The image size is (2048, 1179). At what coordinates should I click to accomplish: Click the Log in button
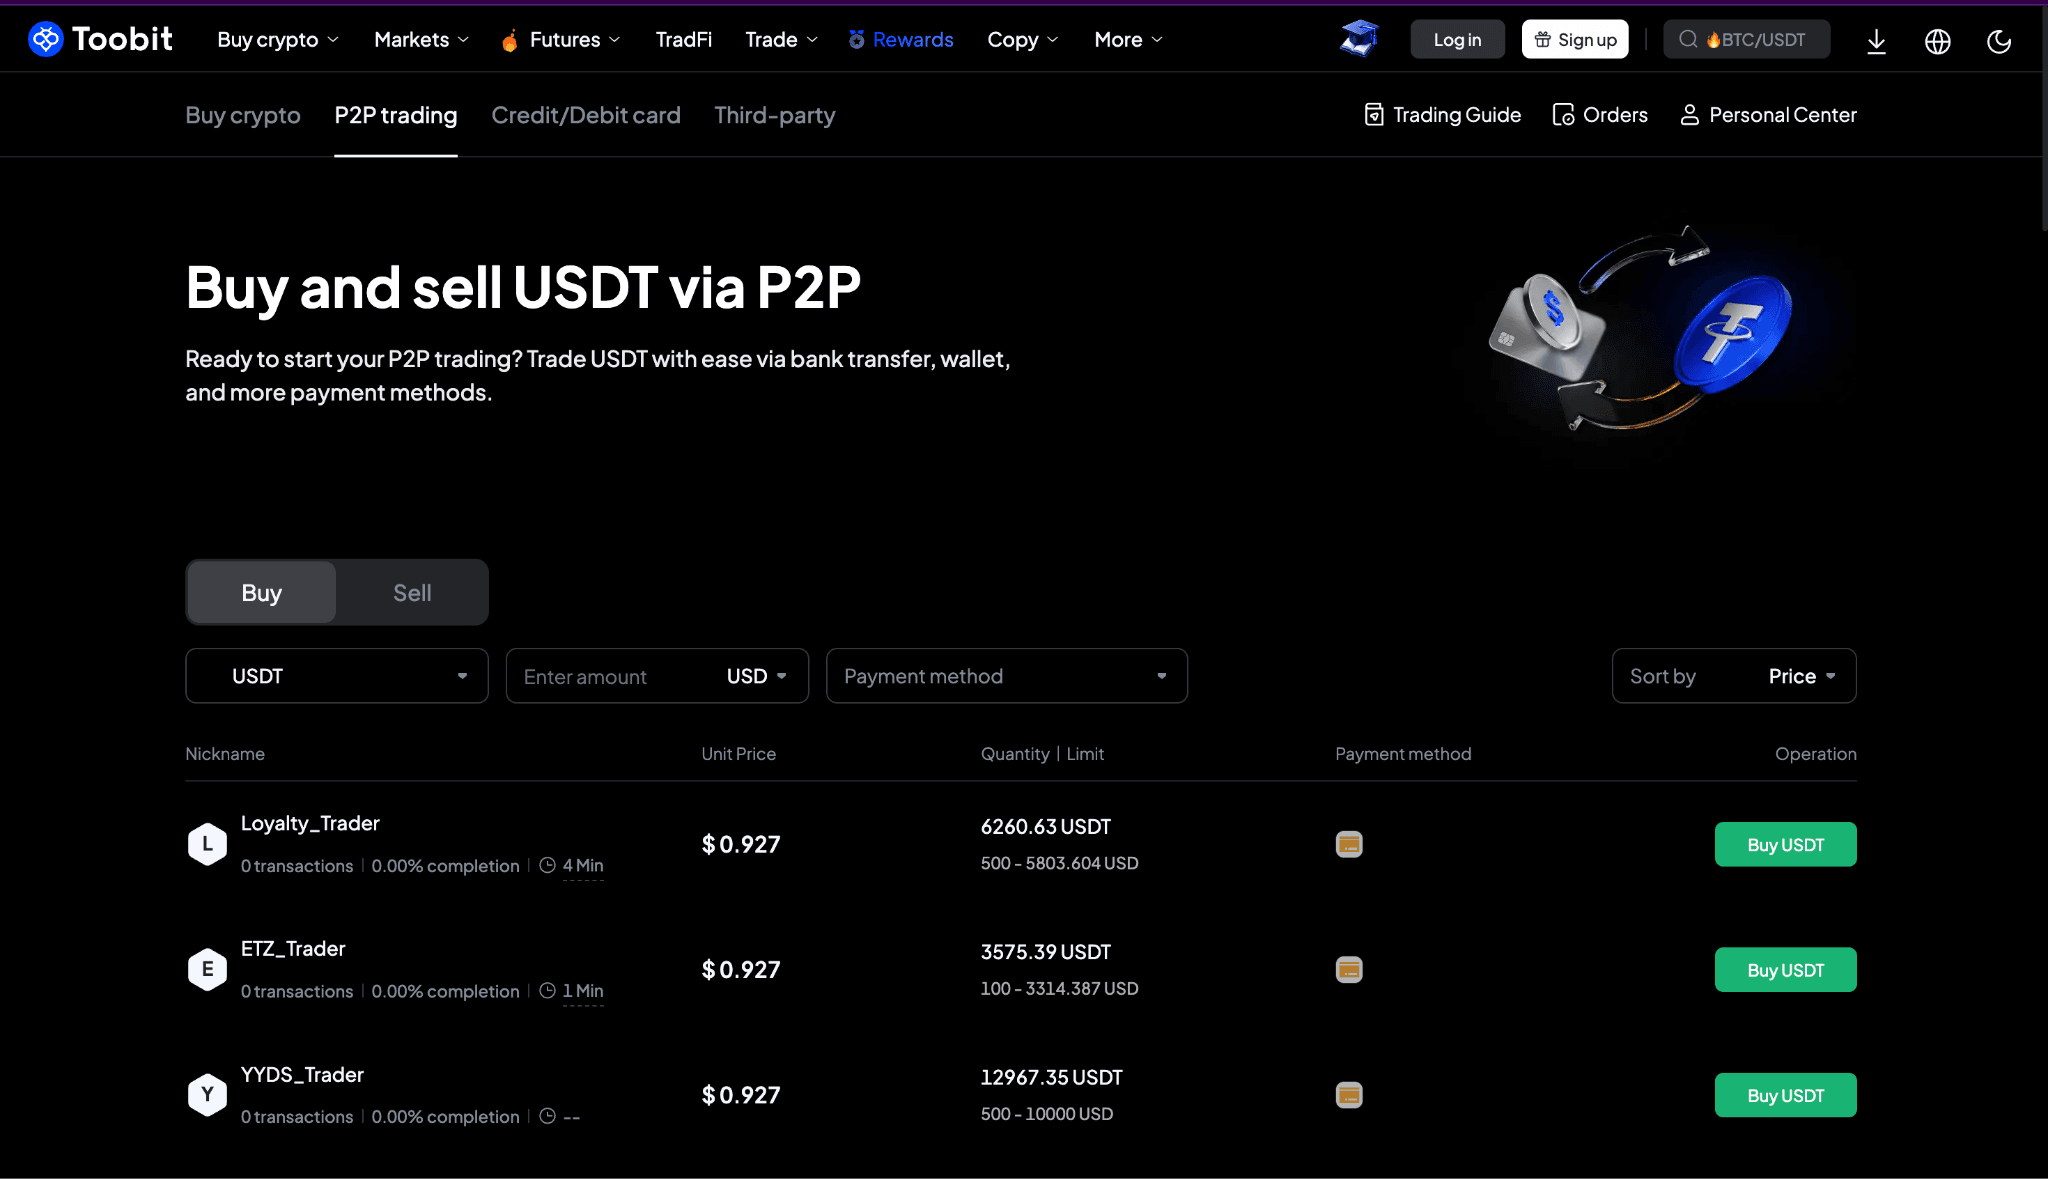pos(1457,39)
